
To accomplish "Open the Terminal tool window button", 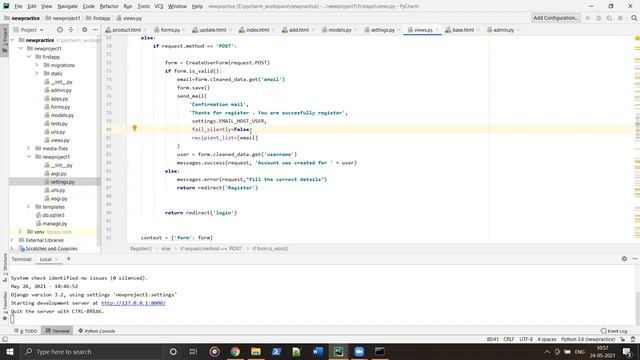I will (58, 331).
